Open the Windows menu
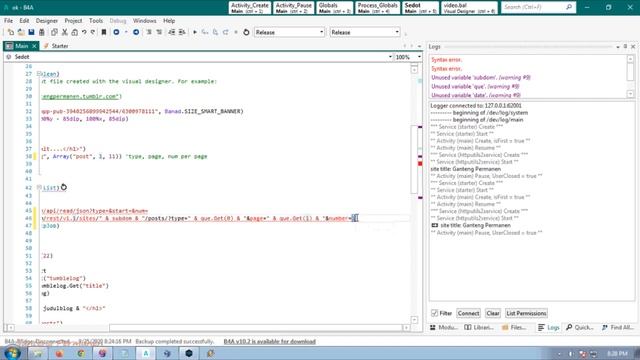This screenshot has width=640, height=360. pos(144,20)
